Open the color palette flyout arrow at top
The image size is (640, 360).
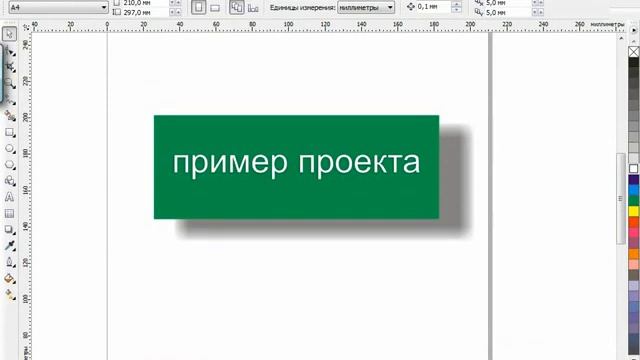point(633,31)
